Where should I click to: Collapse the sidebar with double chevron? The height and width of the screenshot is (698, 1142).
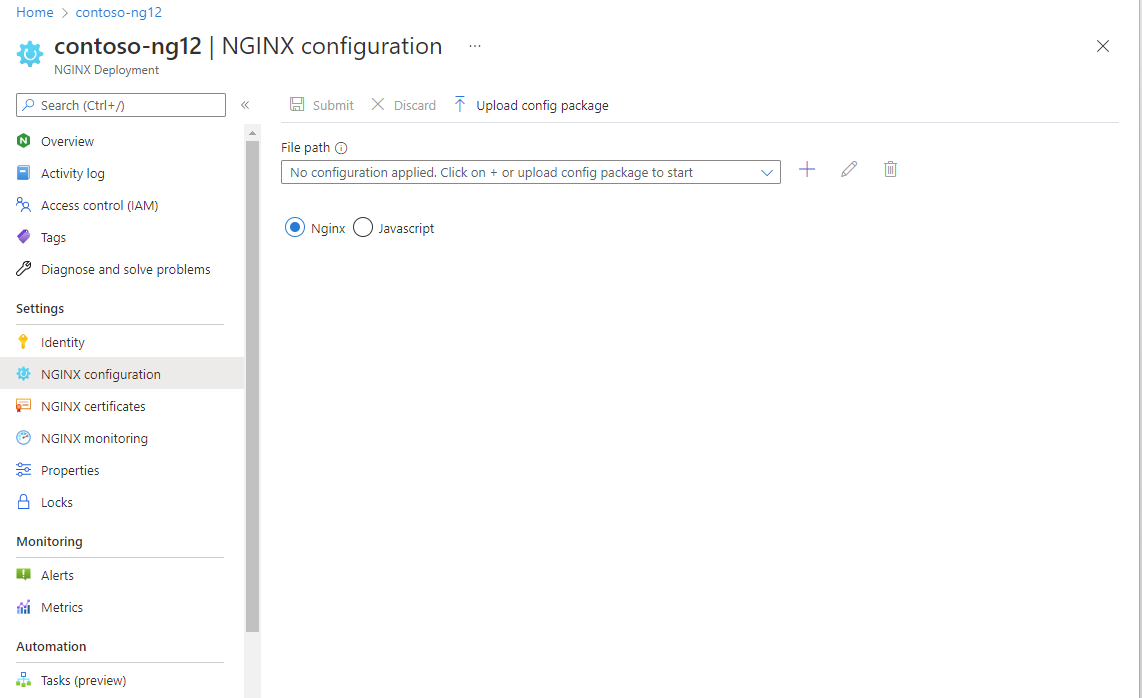pyautogui.click(x=245, y=105)
